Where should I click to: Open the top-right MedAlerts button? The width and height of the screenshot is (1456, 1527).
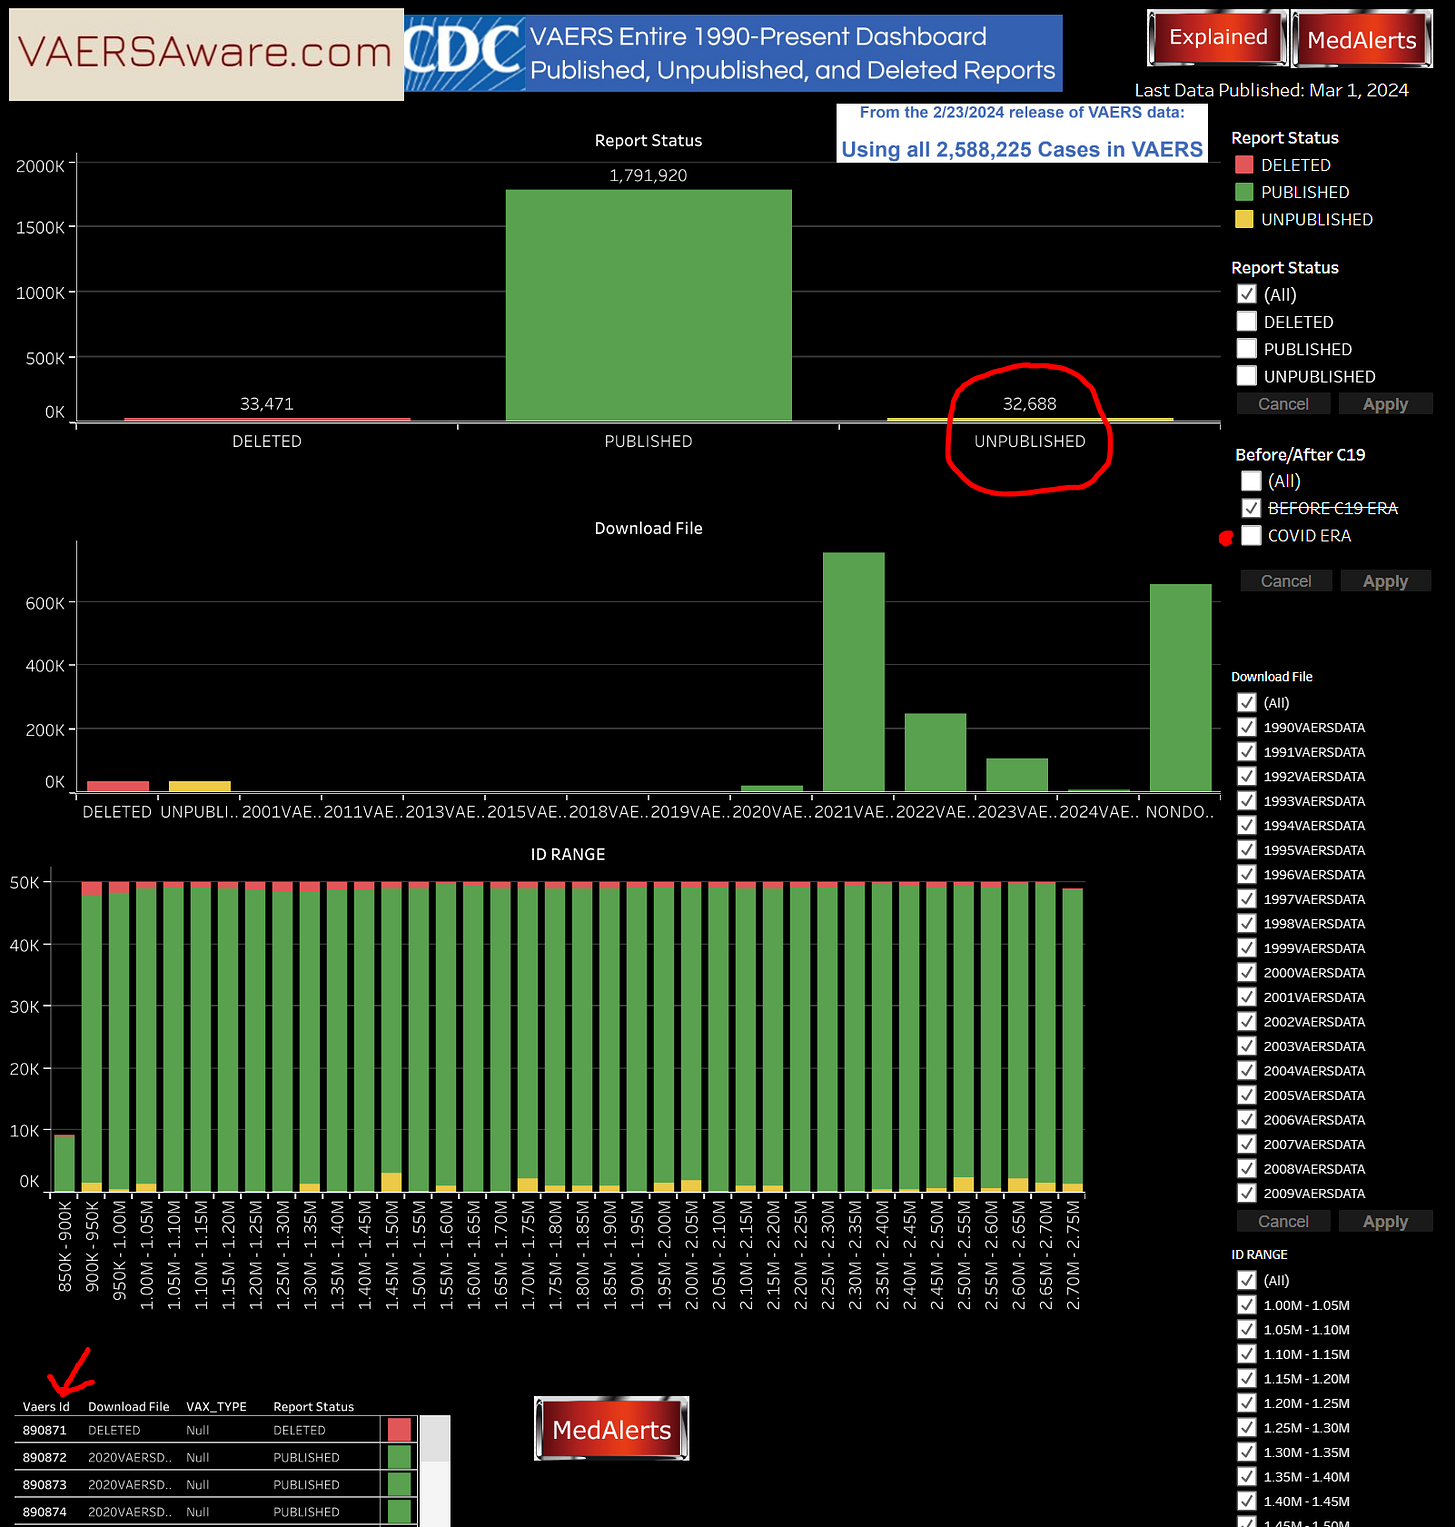(x=1362, y=39)
